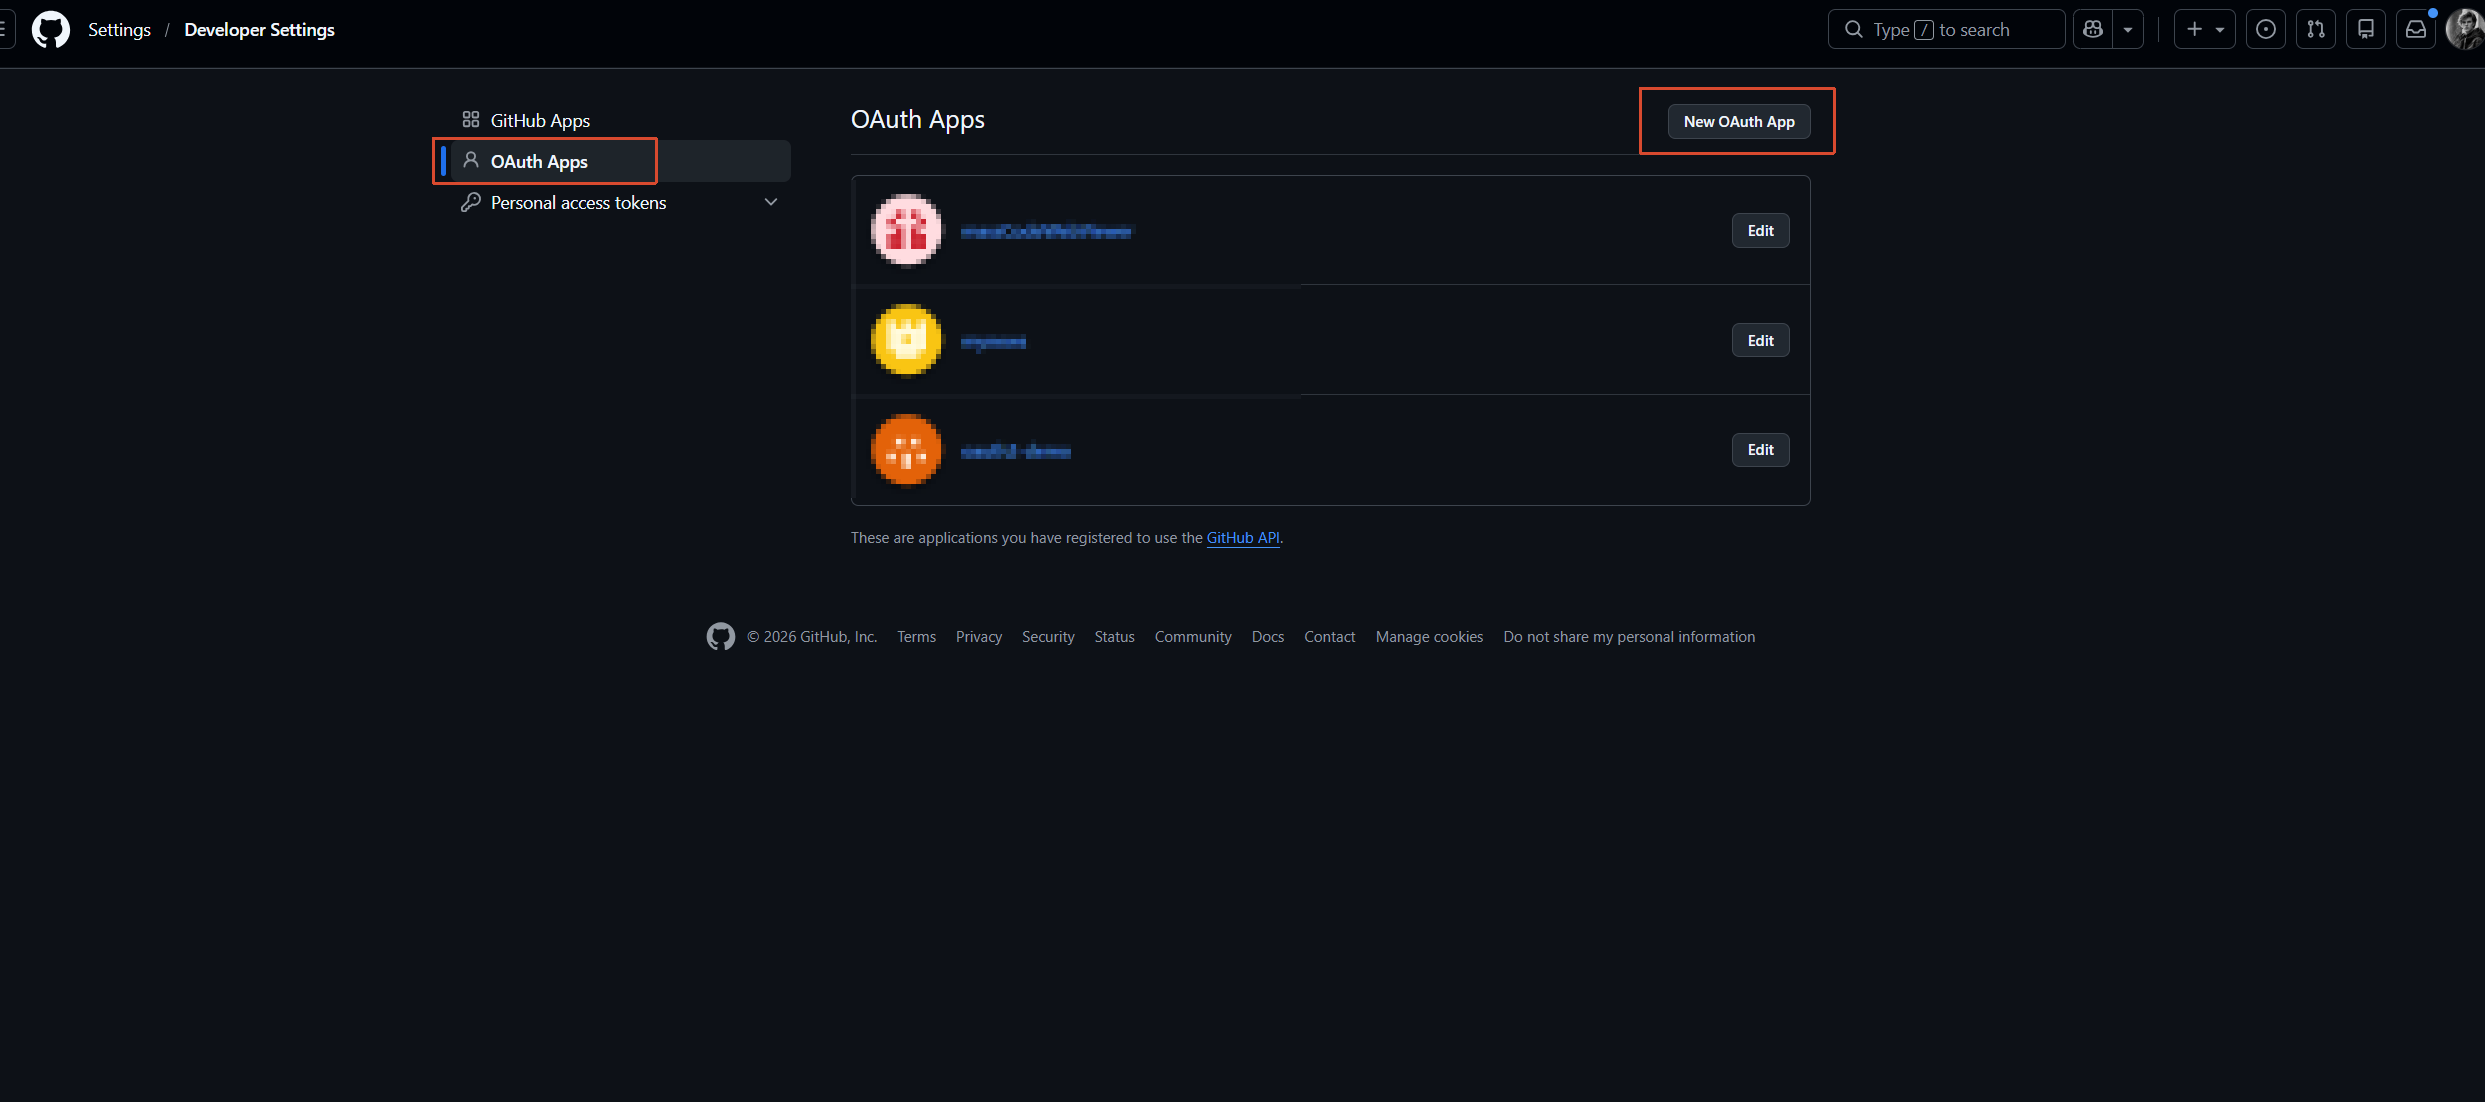
Task: Expand the Copilot dropdown arrow
Action: click(2128, 30)
